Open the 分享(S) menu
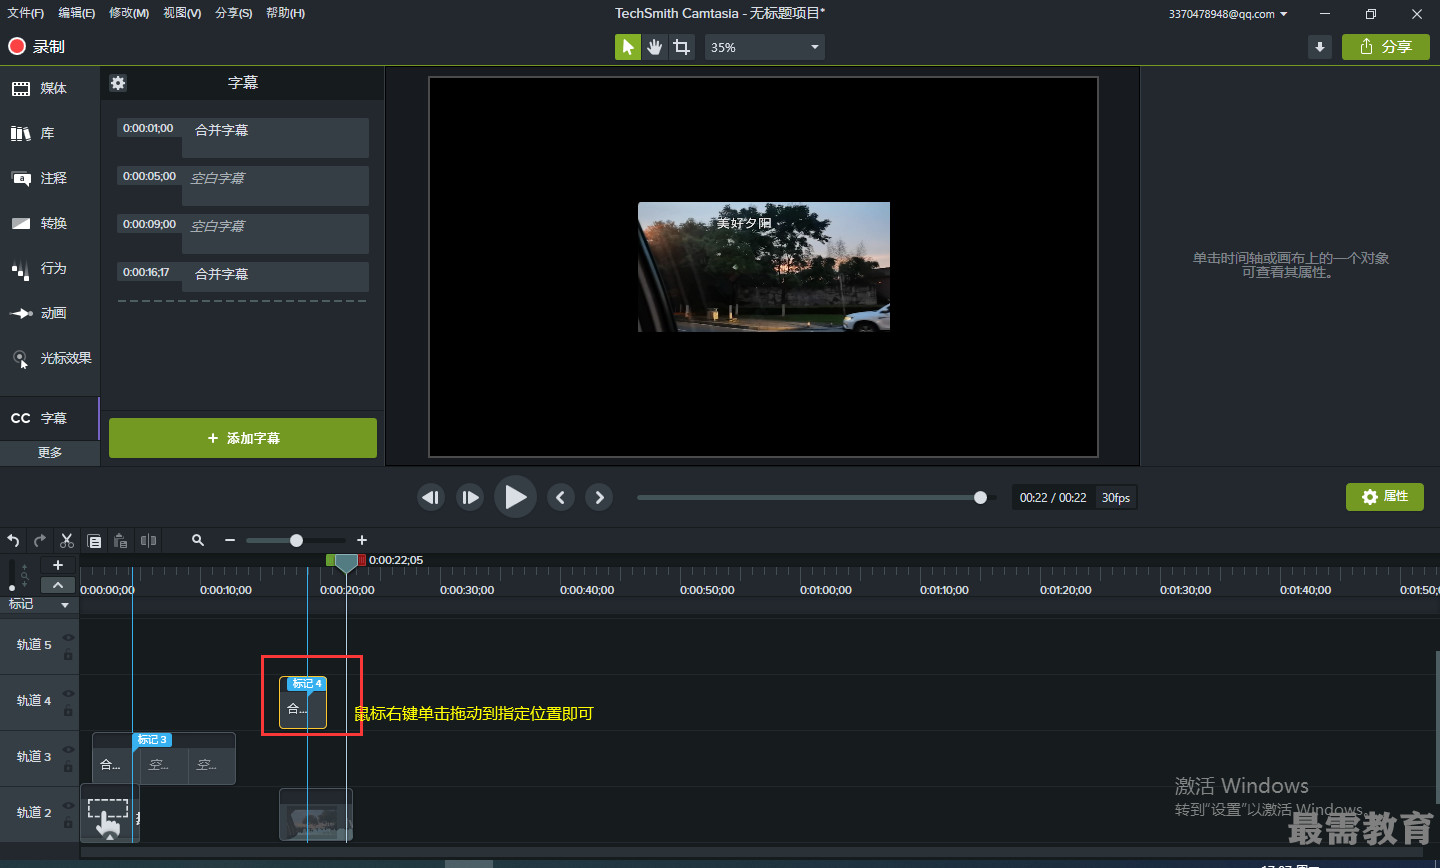The width and height of the screenshot is (1440, 868). (x=234, y=13)
